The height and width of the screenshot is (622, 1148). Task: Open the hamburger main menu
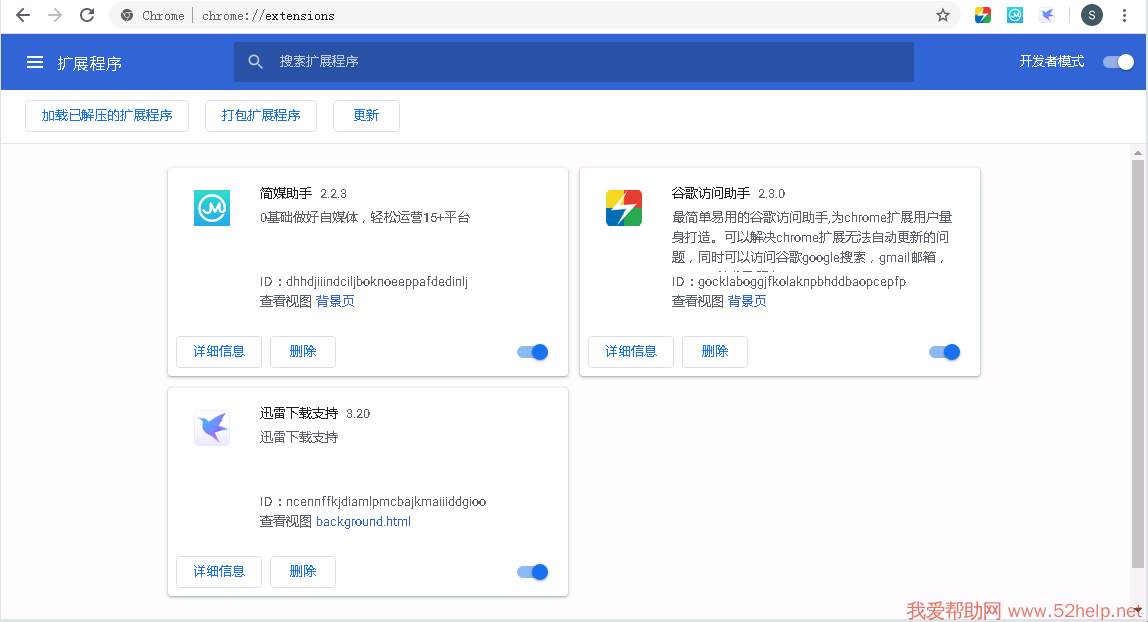(35, 62)
